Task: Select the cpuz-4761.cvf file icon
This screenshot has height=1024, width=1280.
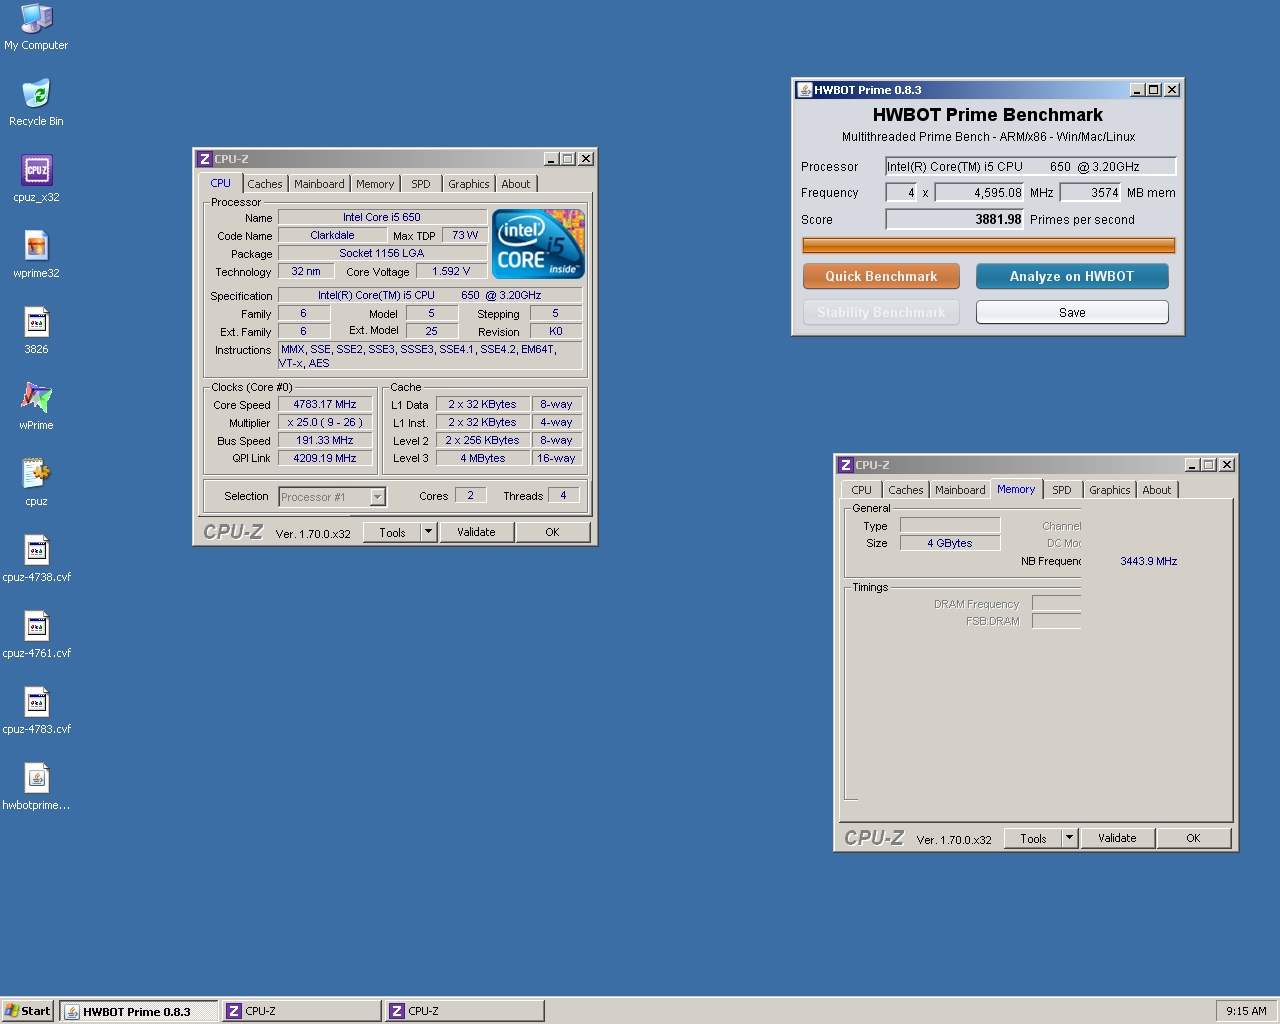Action: point(36,634)
